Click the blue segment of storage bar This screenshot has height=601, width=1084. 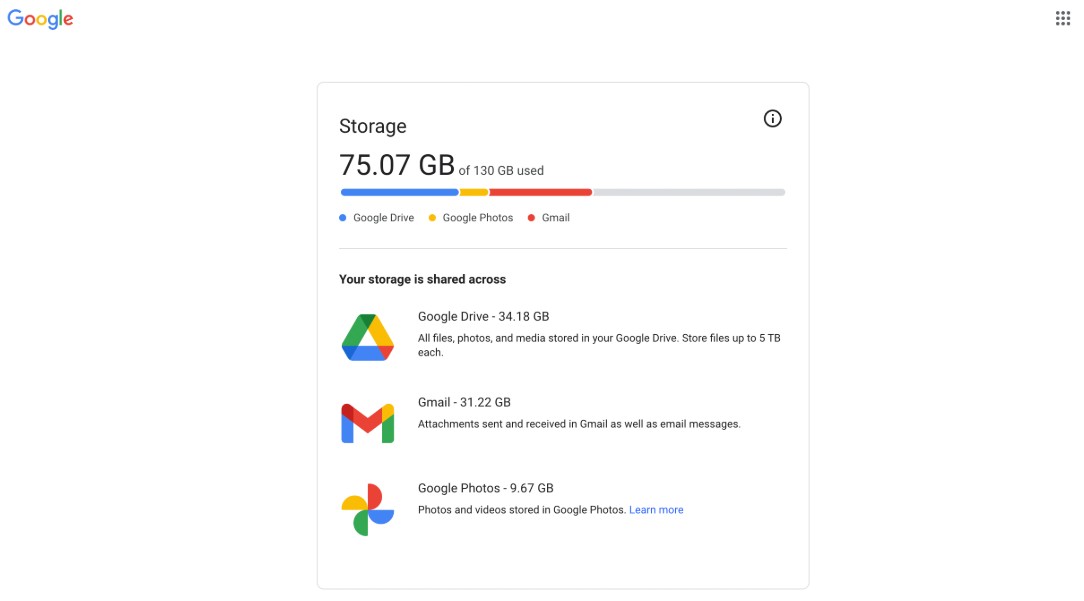pos(400,192)
